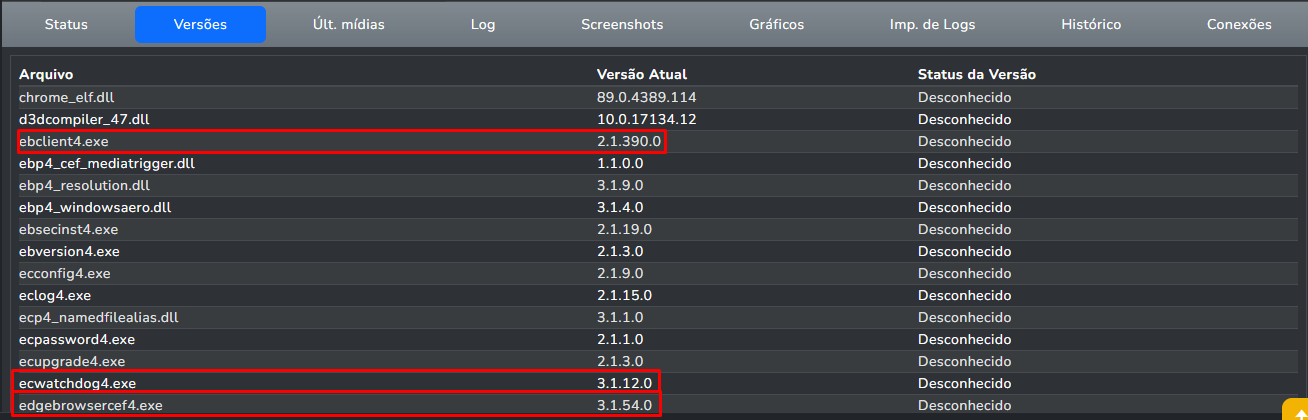Switch to the Histórico tab
This screenshot has height=420, width=1308.
pos(1091,24)
